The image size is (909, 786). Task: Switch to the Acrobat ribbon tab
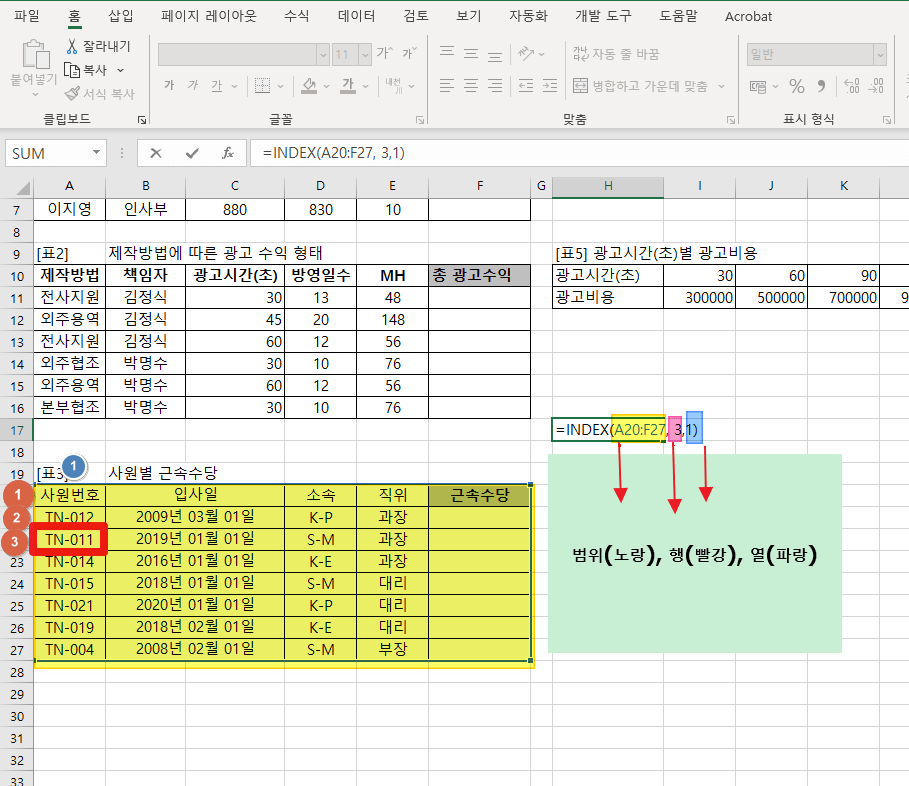tap(748, 16)
